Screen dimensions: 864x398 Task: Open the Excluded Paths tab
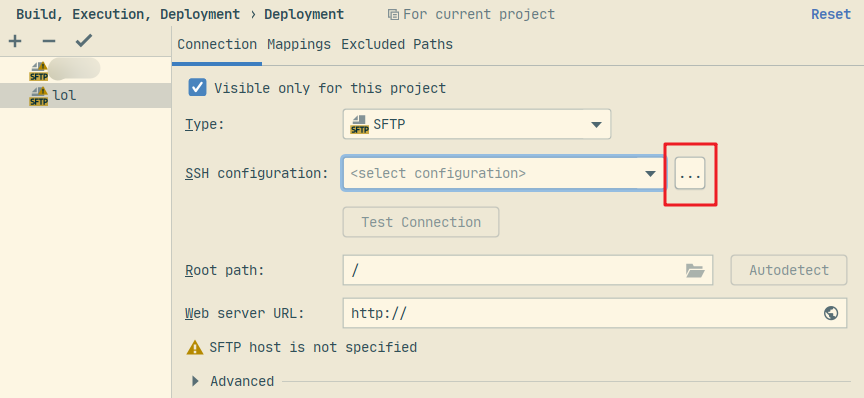(x=397, y=45)
